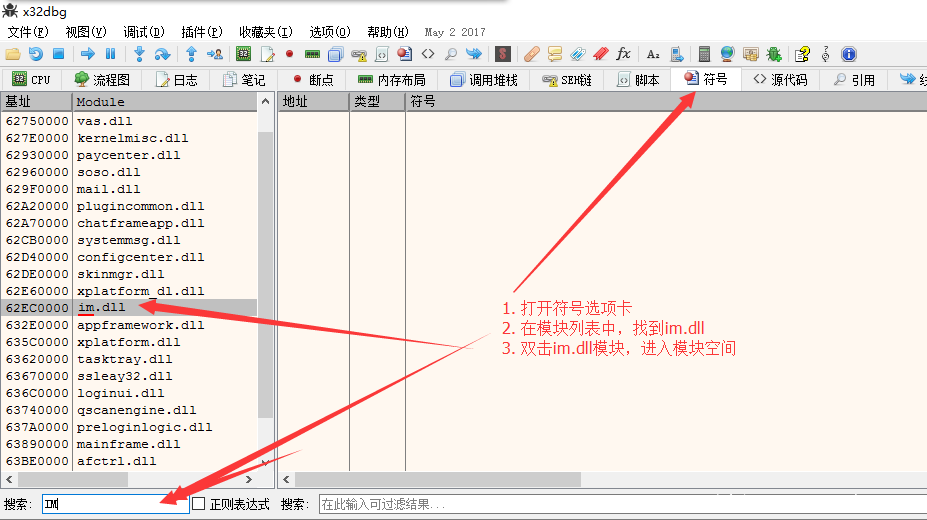
Task: Switch to the 引用 tab
Action: tap(854, 80)
